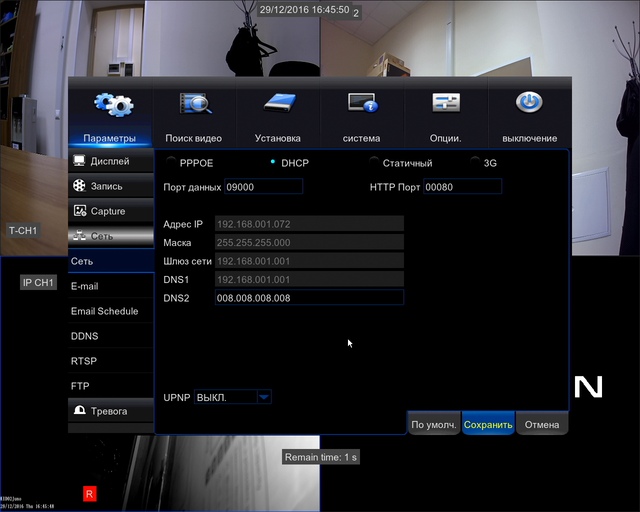Open the UPNP ВЫКЛ. combo box

tap(233, 397)
